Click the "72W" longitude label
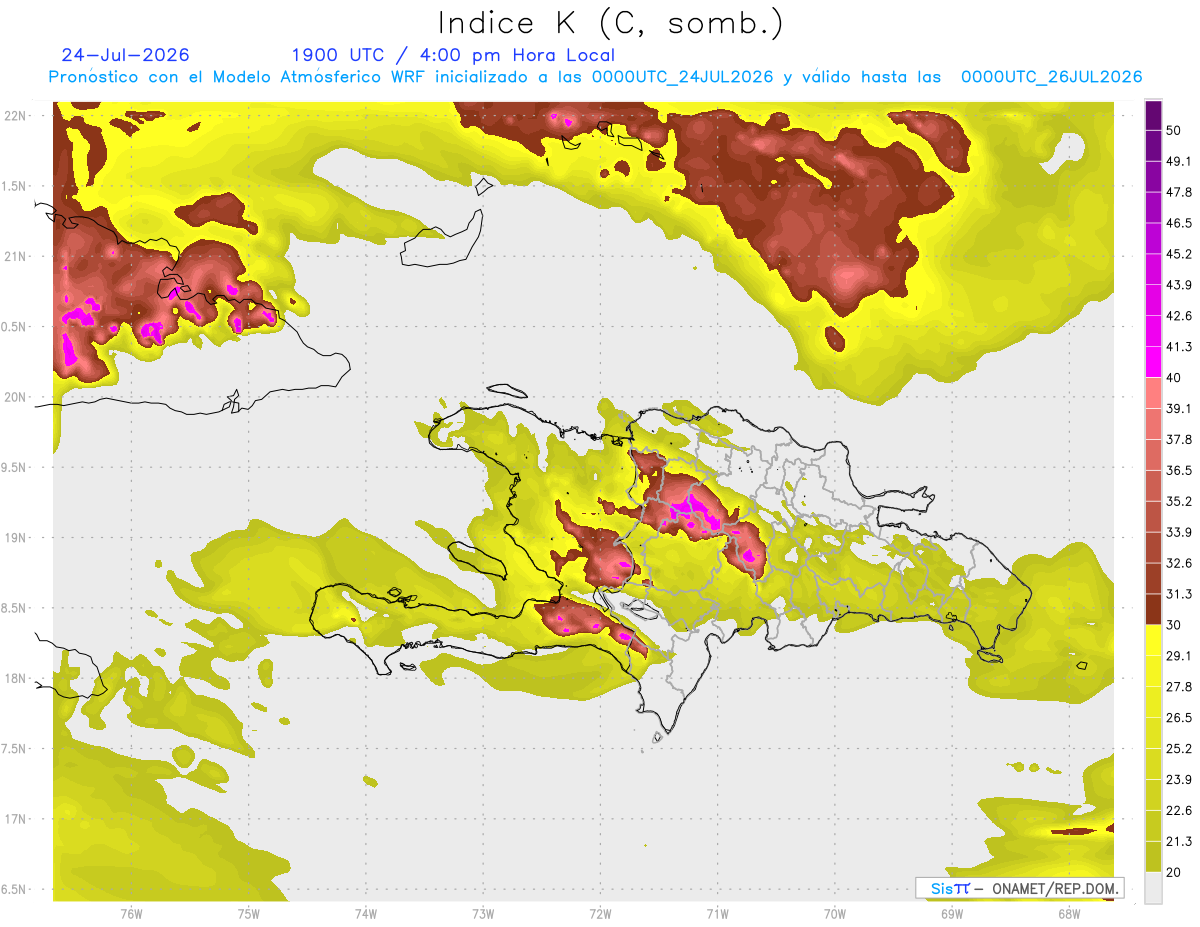Viewport: 1200px width, 927px height. pos(600,914)
